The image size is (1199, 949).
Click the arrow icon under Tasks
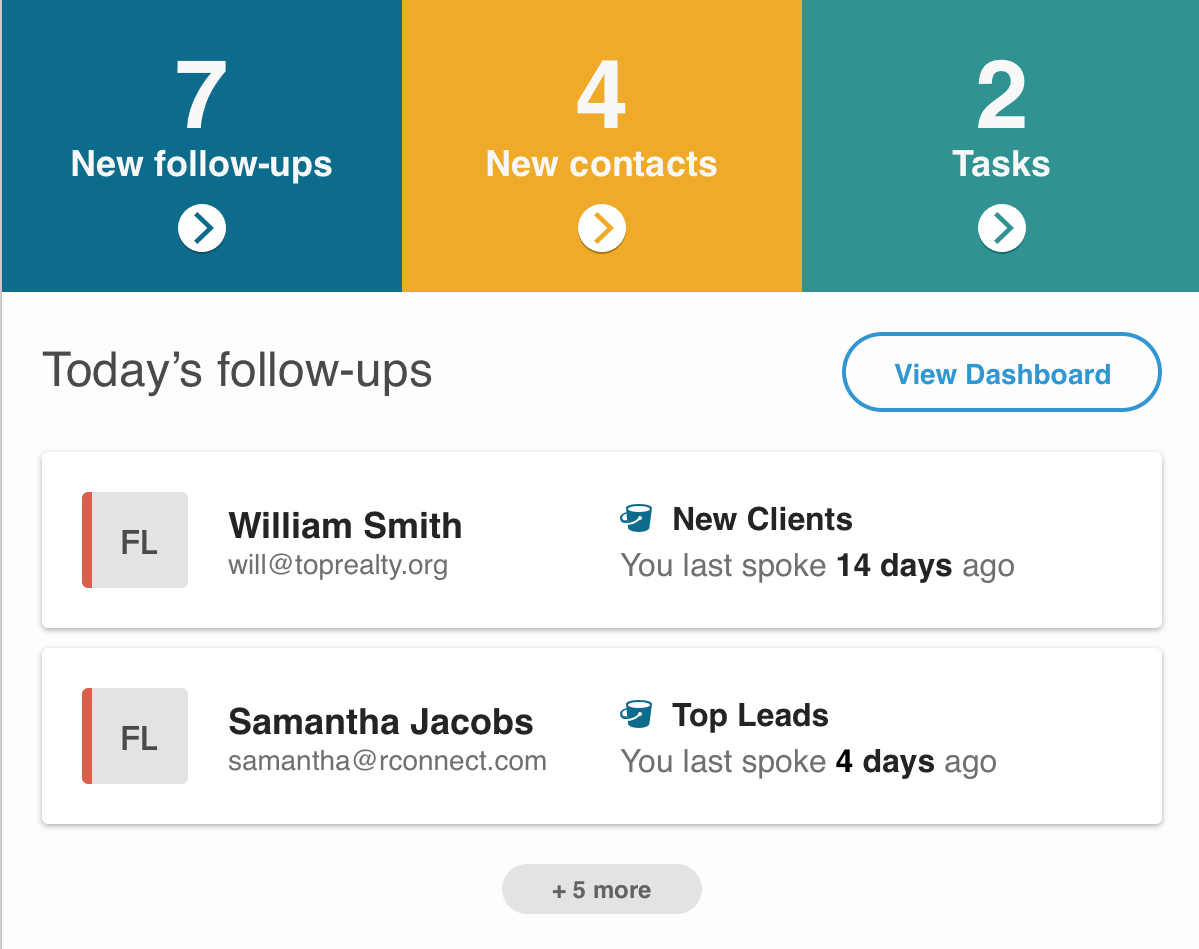1001,229
